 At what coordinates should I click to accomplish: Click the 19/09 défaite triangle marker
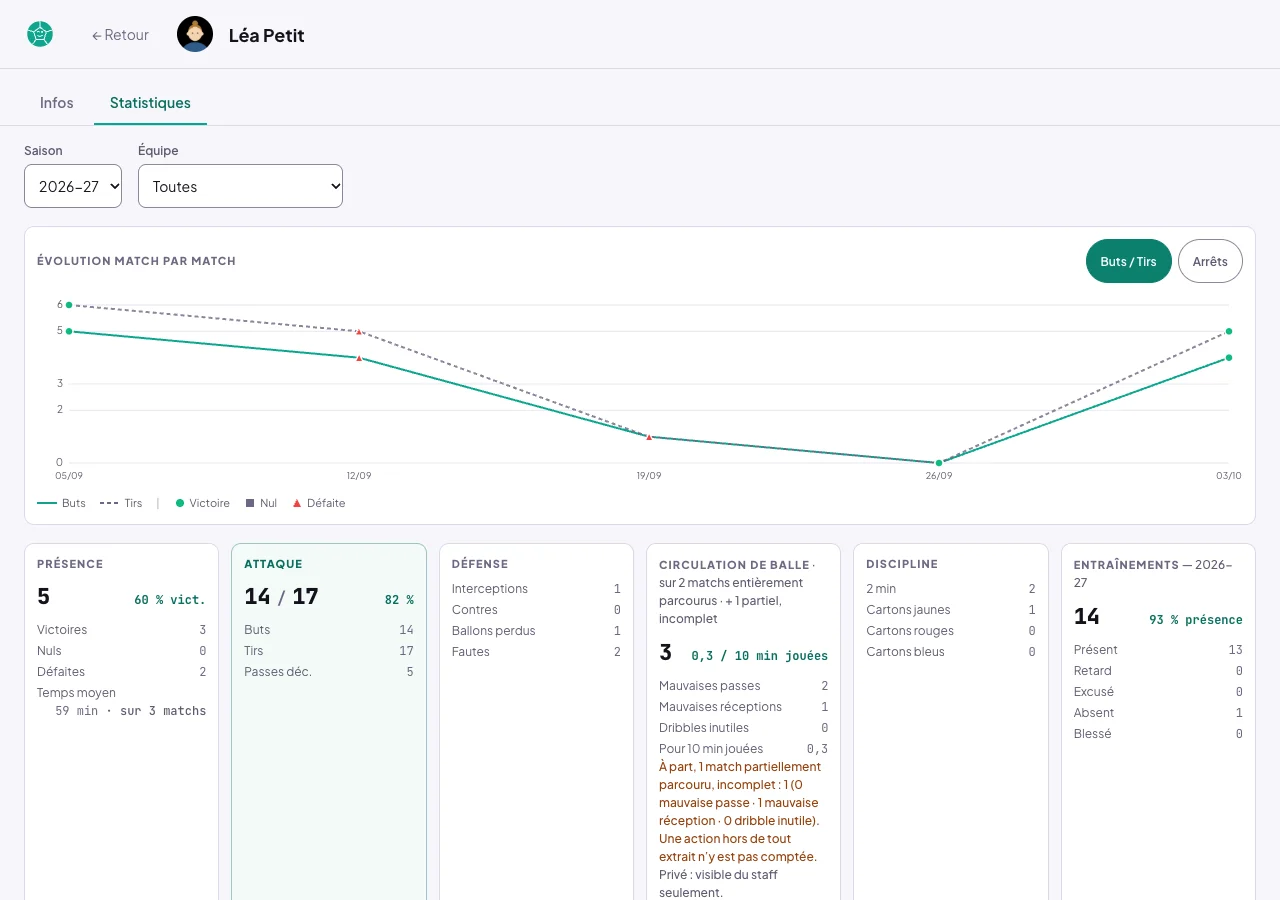click(x=649, y=437)
